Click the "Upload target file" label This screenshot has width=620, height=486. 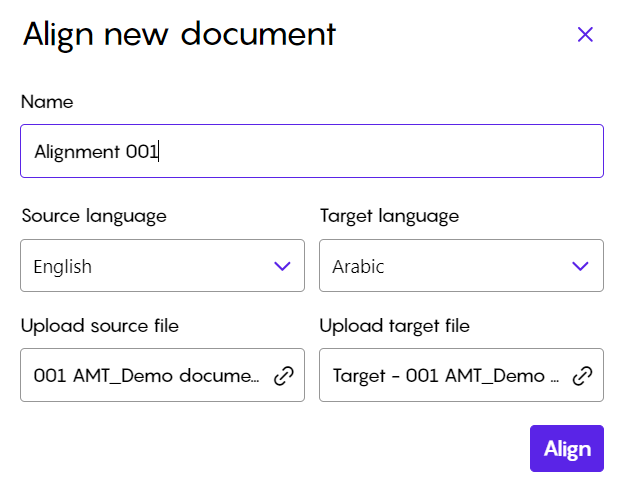click(x=395, y=326)
